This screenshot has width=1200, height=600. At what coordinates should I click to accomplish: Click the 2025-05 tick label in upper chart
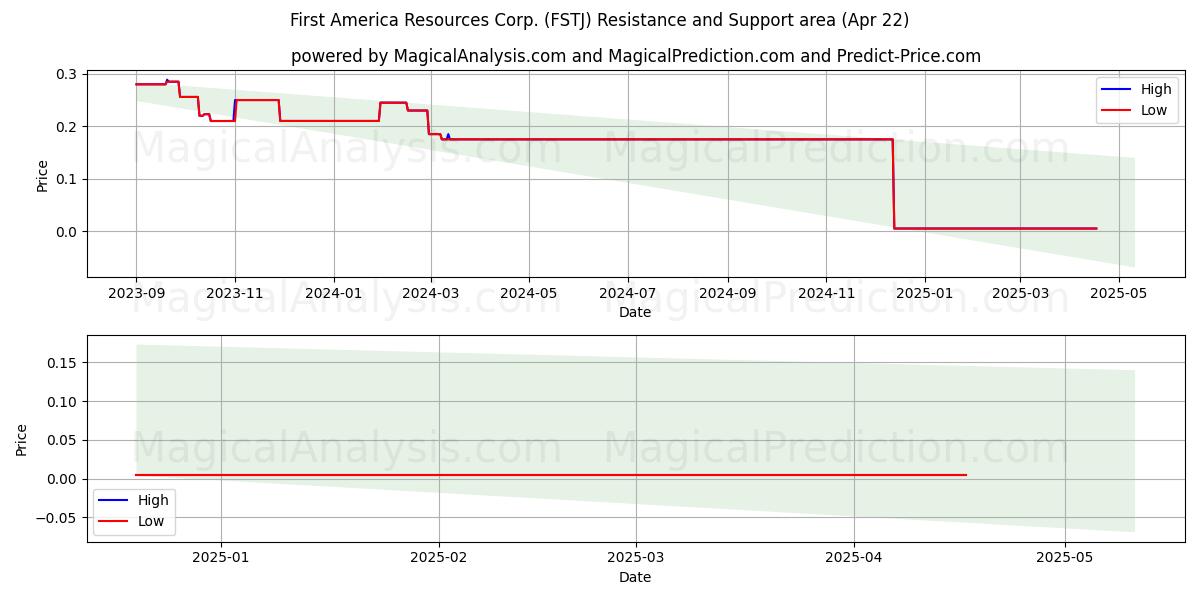coord(1117,293)
